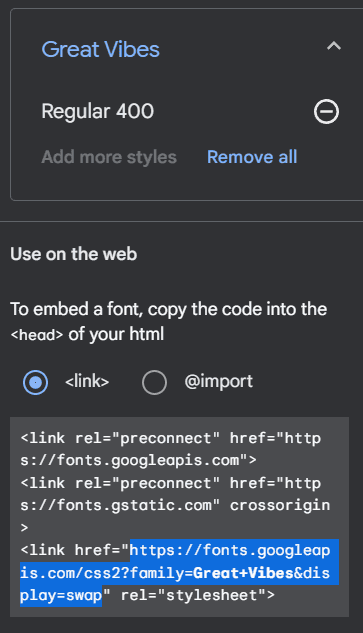
Task: Click 'To embed a font' instruction text
Action: (169, 321)
